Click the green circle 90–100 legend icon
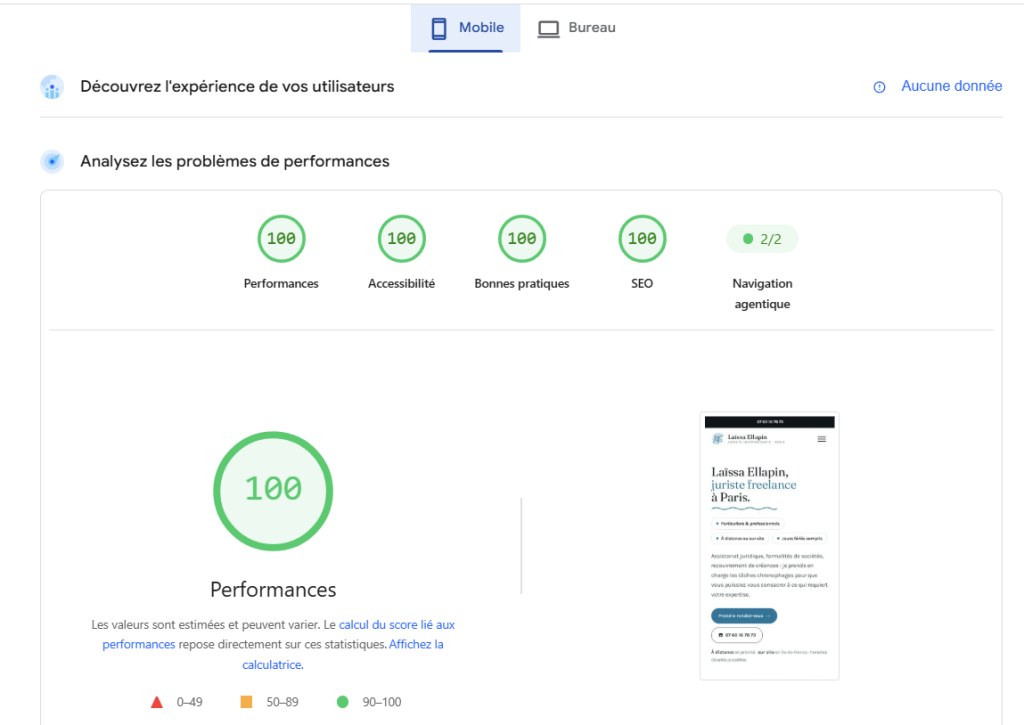The image size is (1024, 725). click(x=343, y=702)
